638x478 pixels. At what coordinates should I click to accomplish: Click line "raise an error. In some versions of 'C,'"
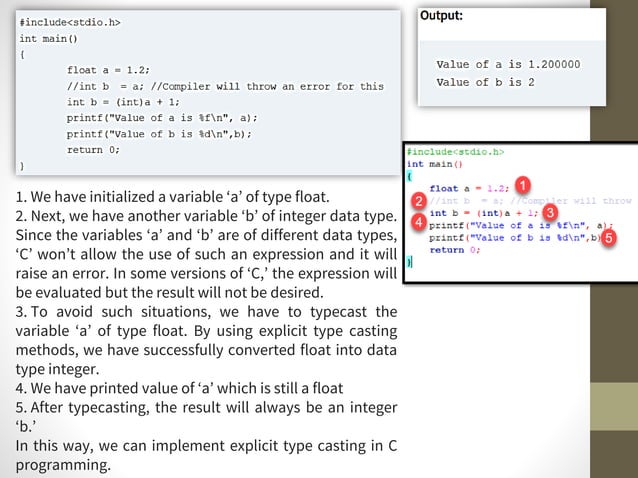pos(206,273)
